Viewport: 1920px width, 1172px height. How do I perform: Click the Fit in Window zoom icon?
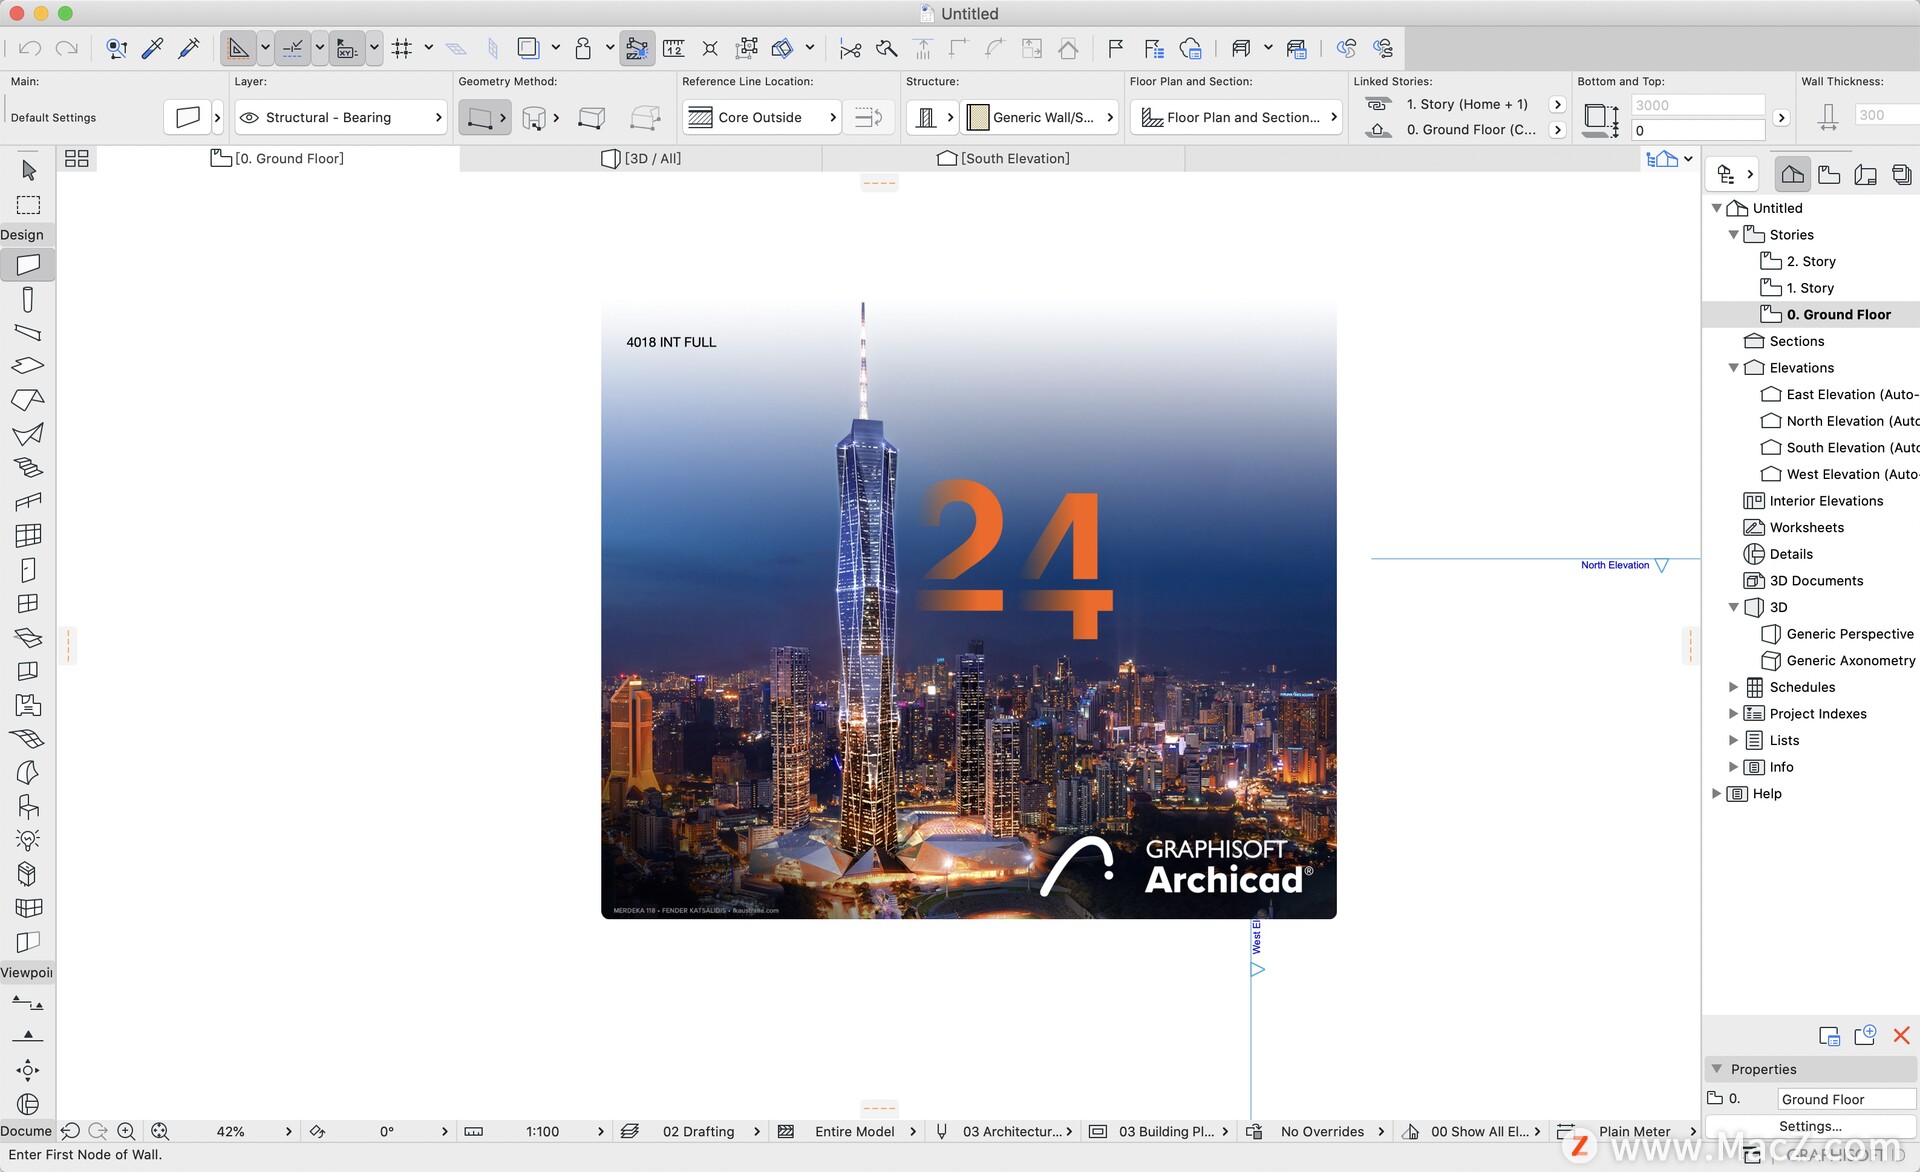160,1131
